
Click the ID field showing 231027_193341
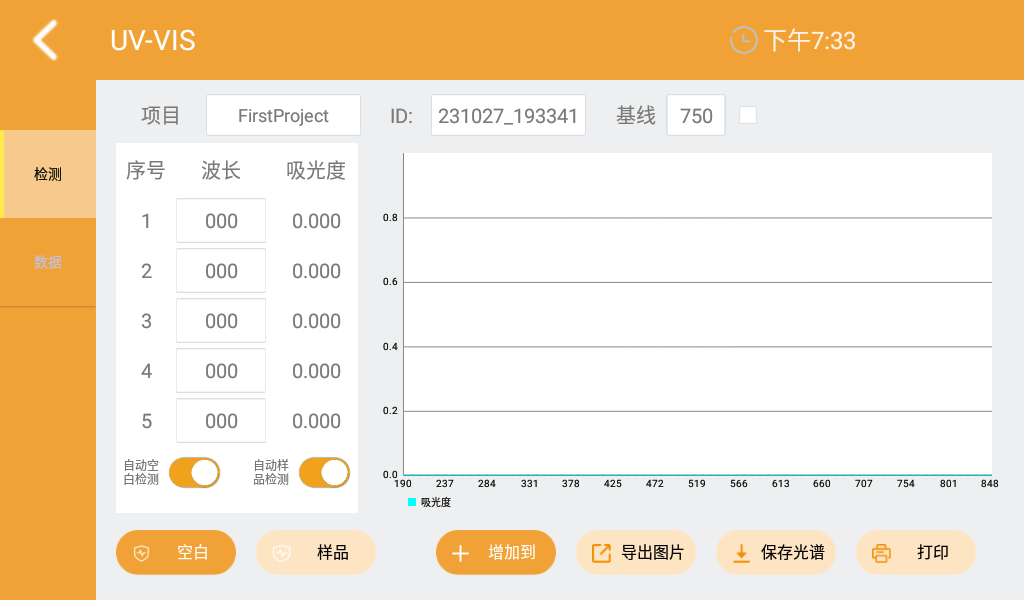pyautogui.click(x=508, y=115)
